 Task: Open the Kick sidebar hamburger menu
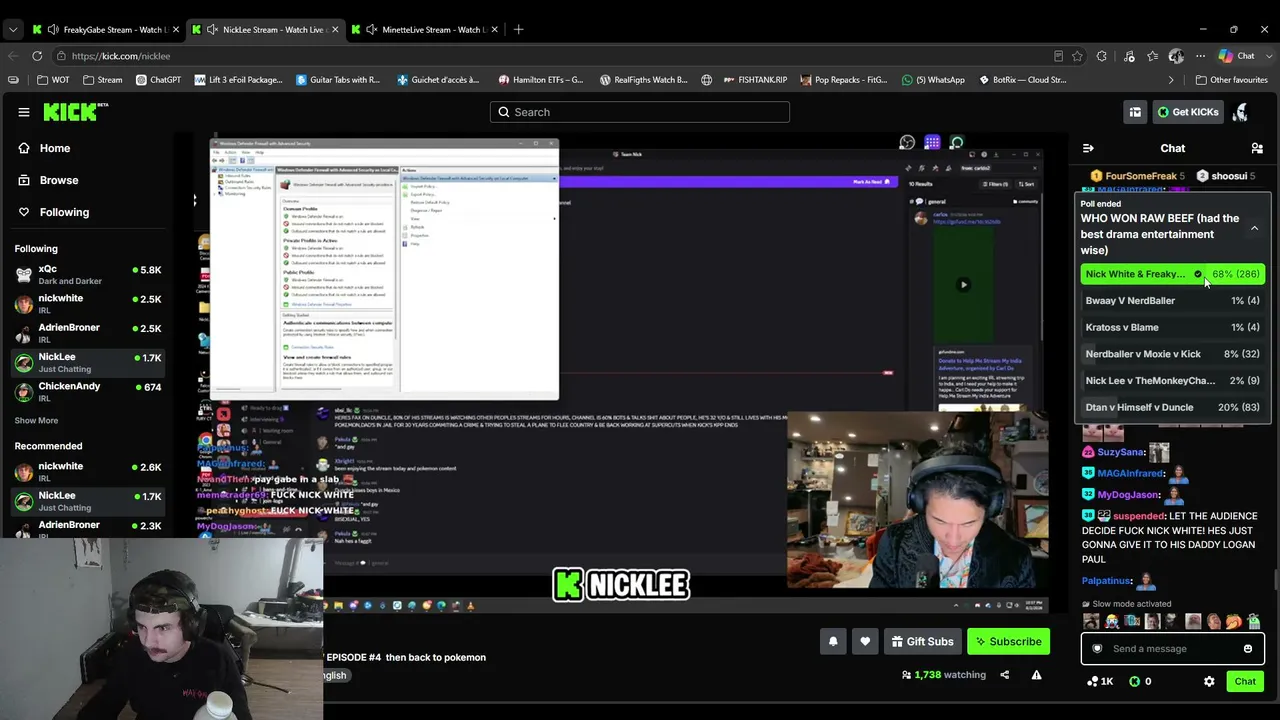click(24, 112)
